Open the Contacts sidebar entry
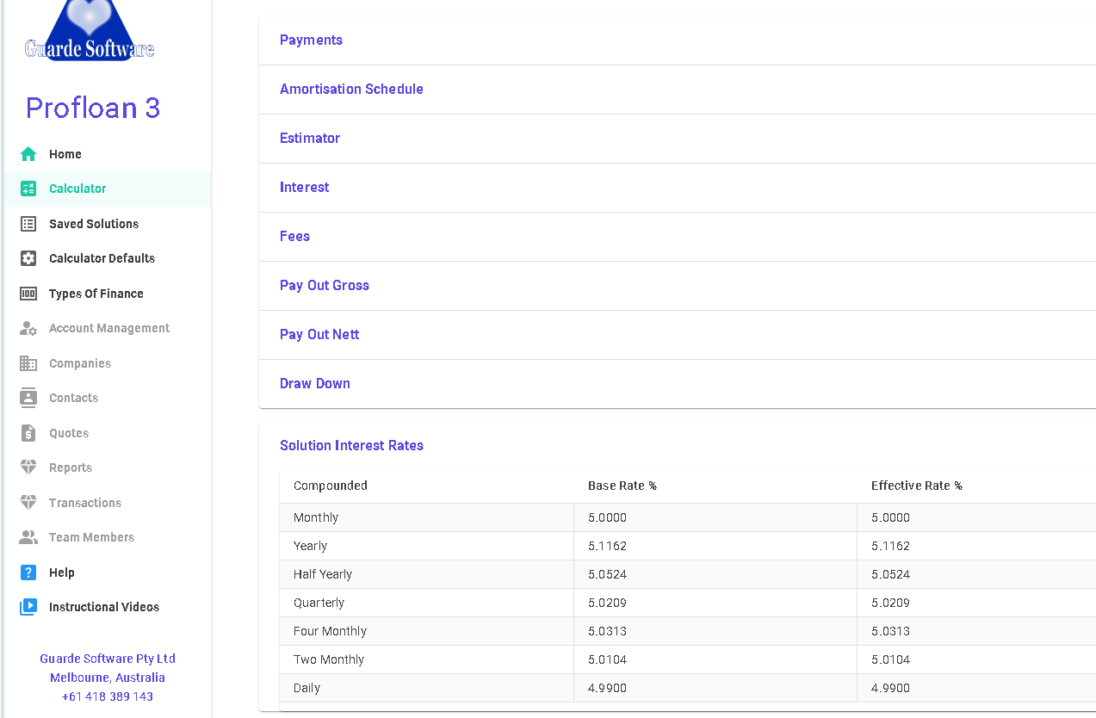1096x718 pixels. point(73,398)
